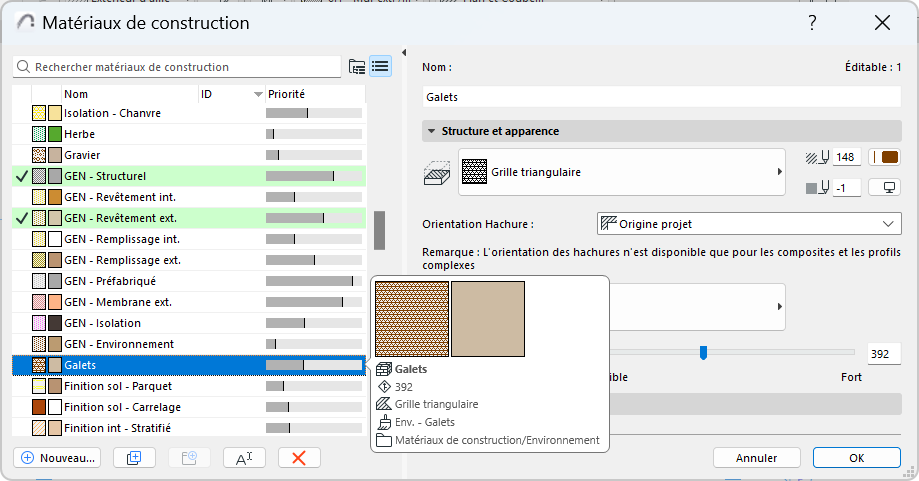
Task: Sort list by Nom column header
Action: tap(130, 94)
